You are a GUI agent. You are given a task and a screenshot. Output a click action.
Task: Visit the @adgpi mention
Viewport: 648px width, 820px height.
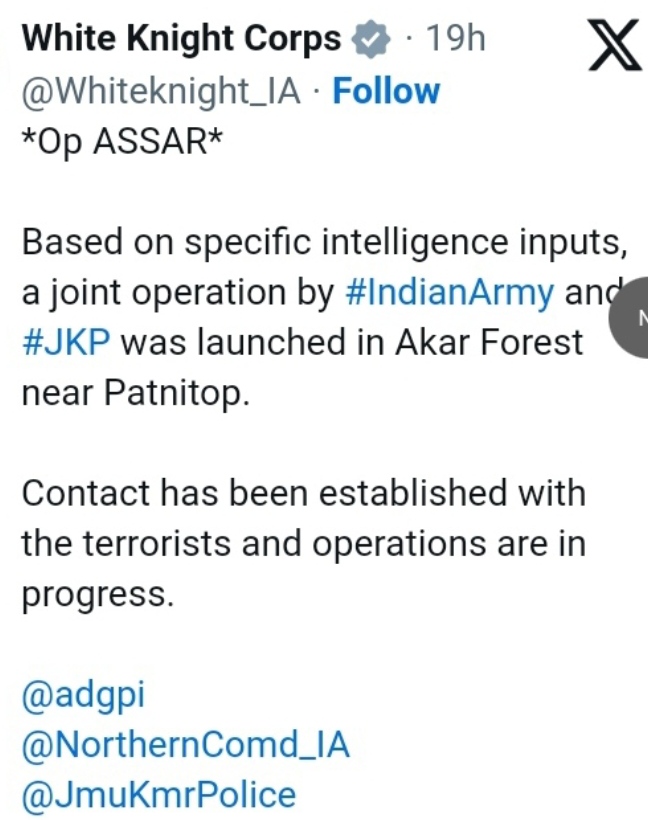[x=83, y=695]
